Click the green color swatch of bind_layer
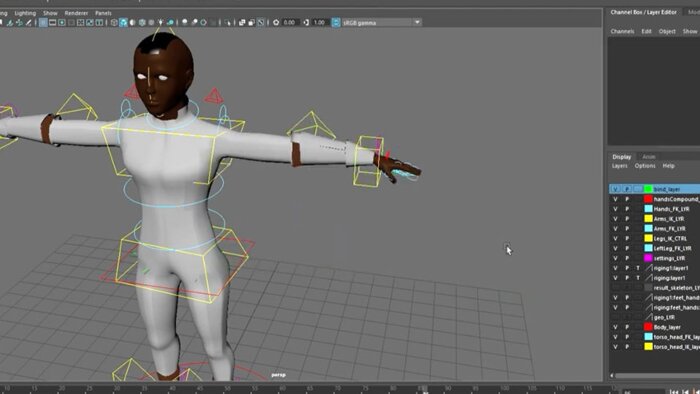The height and width of the screenshot is (394, 700). coord(648,189)
